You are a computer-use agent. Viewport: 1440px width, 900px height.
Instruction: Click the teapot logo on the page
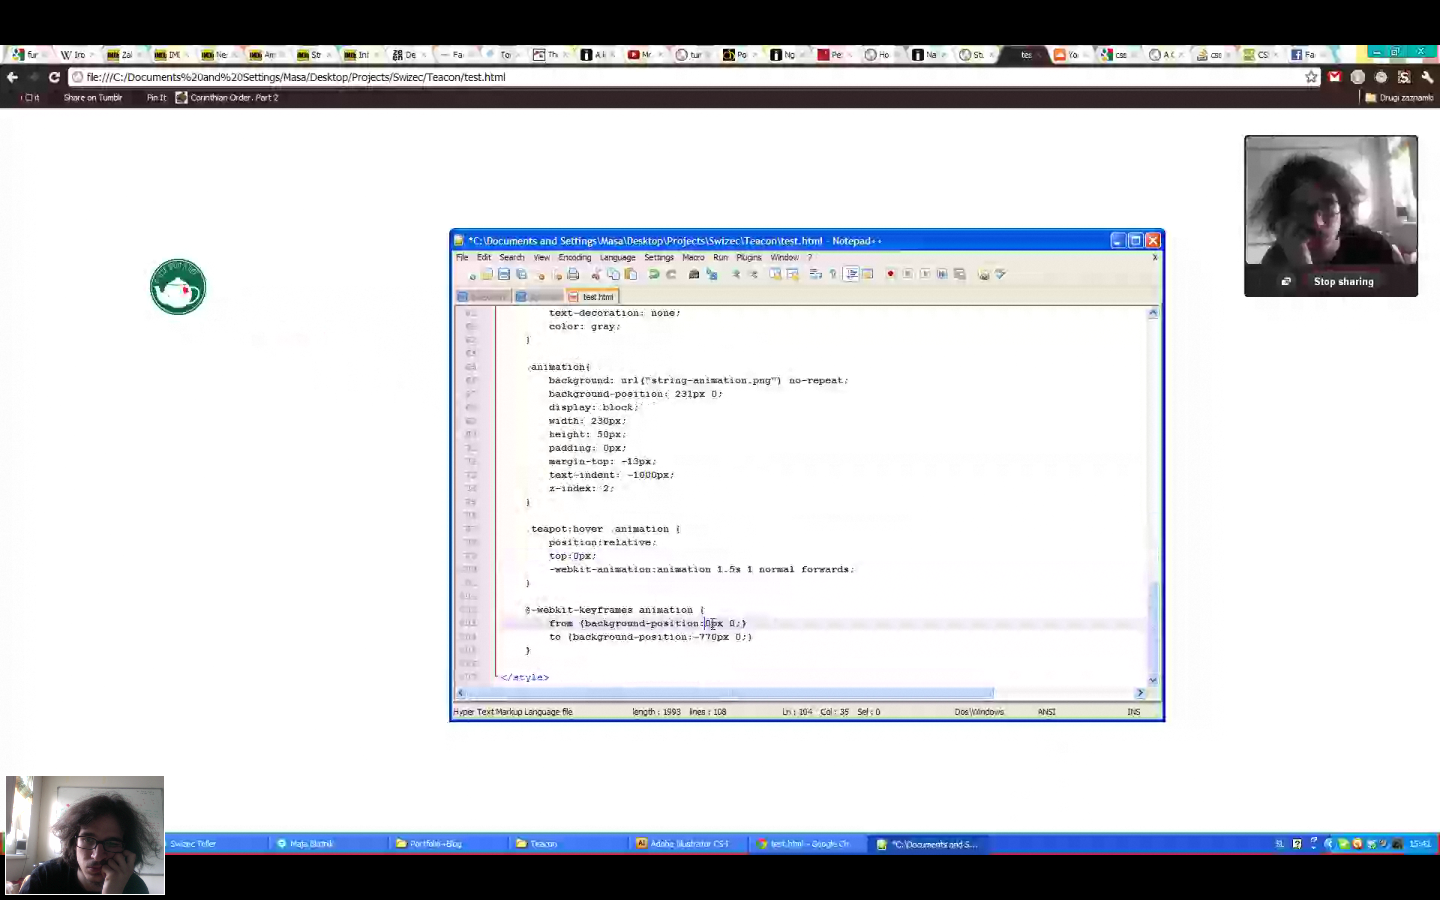point(178,287)
